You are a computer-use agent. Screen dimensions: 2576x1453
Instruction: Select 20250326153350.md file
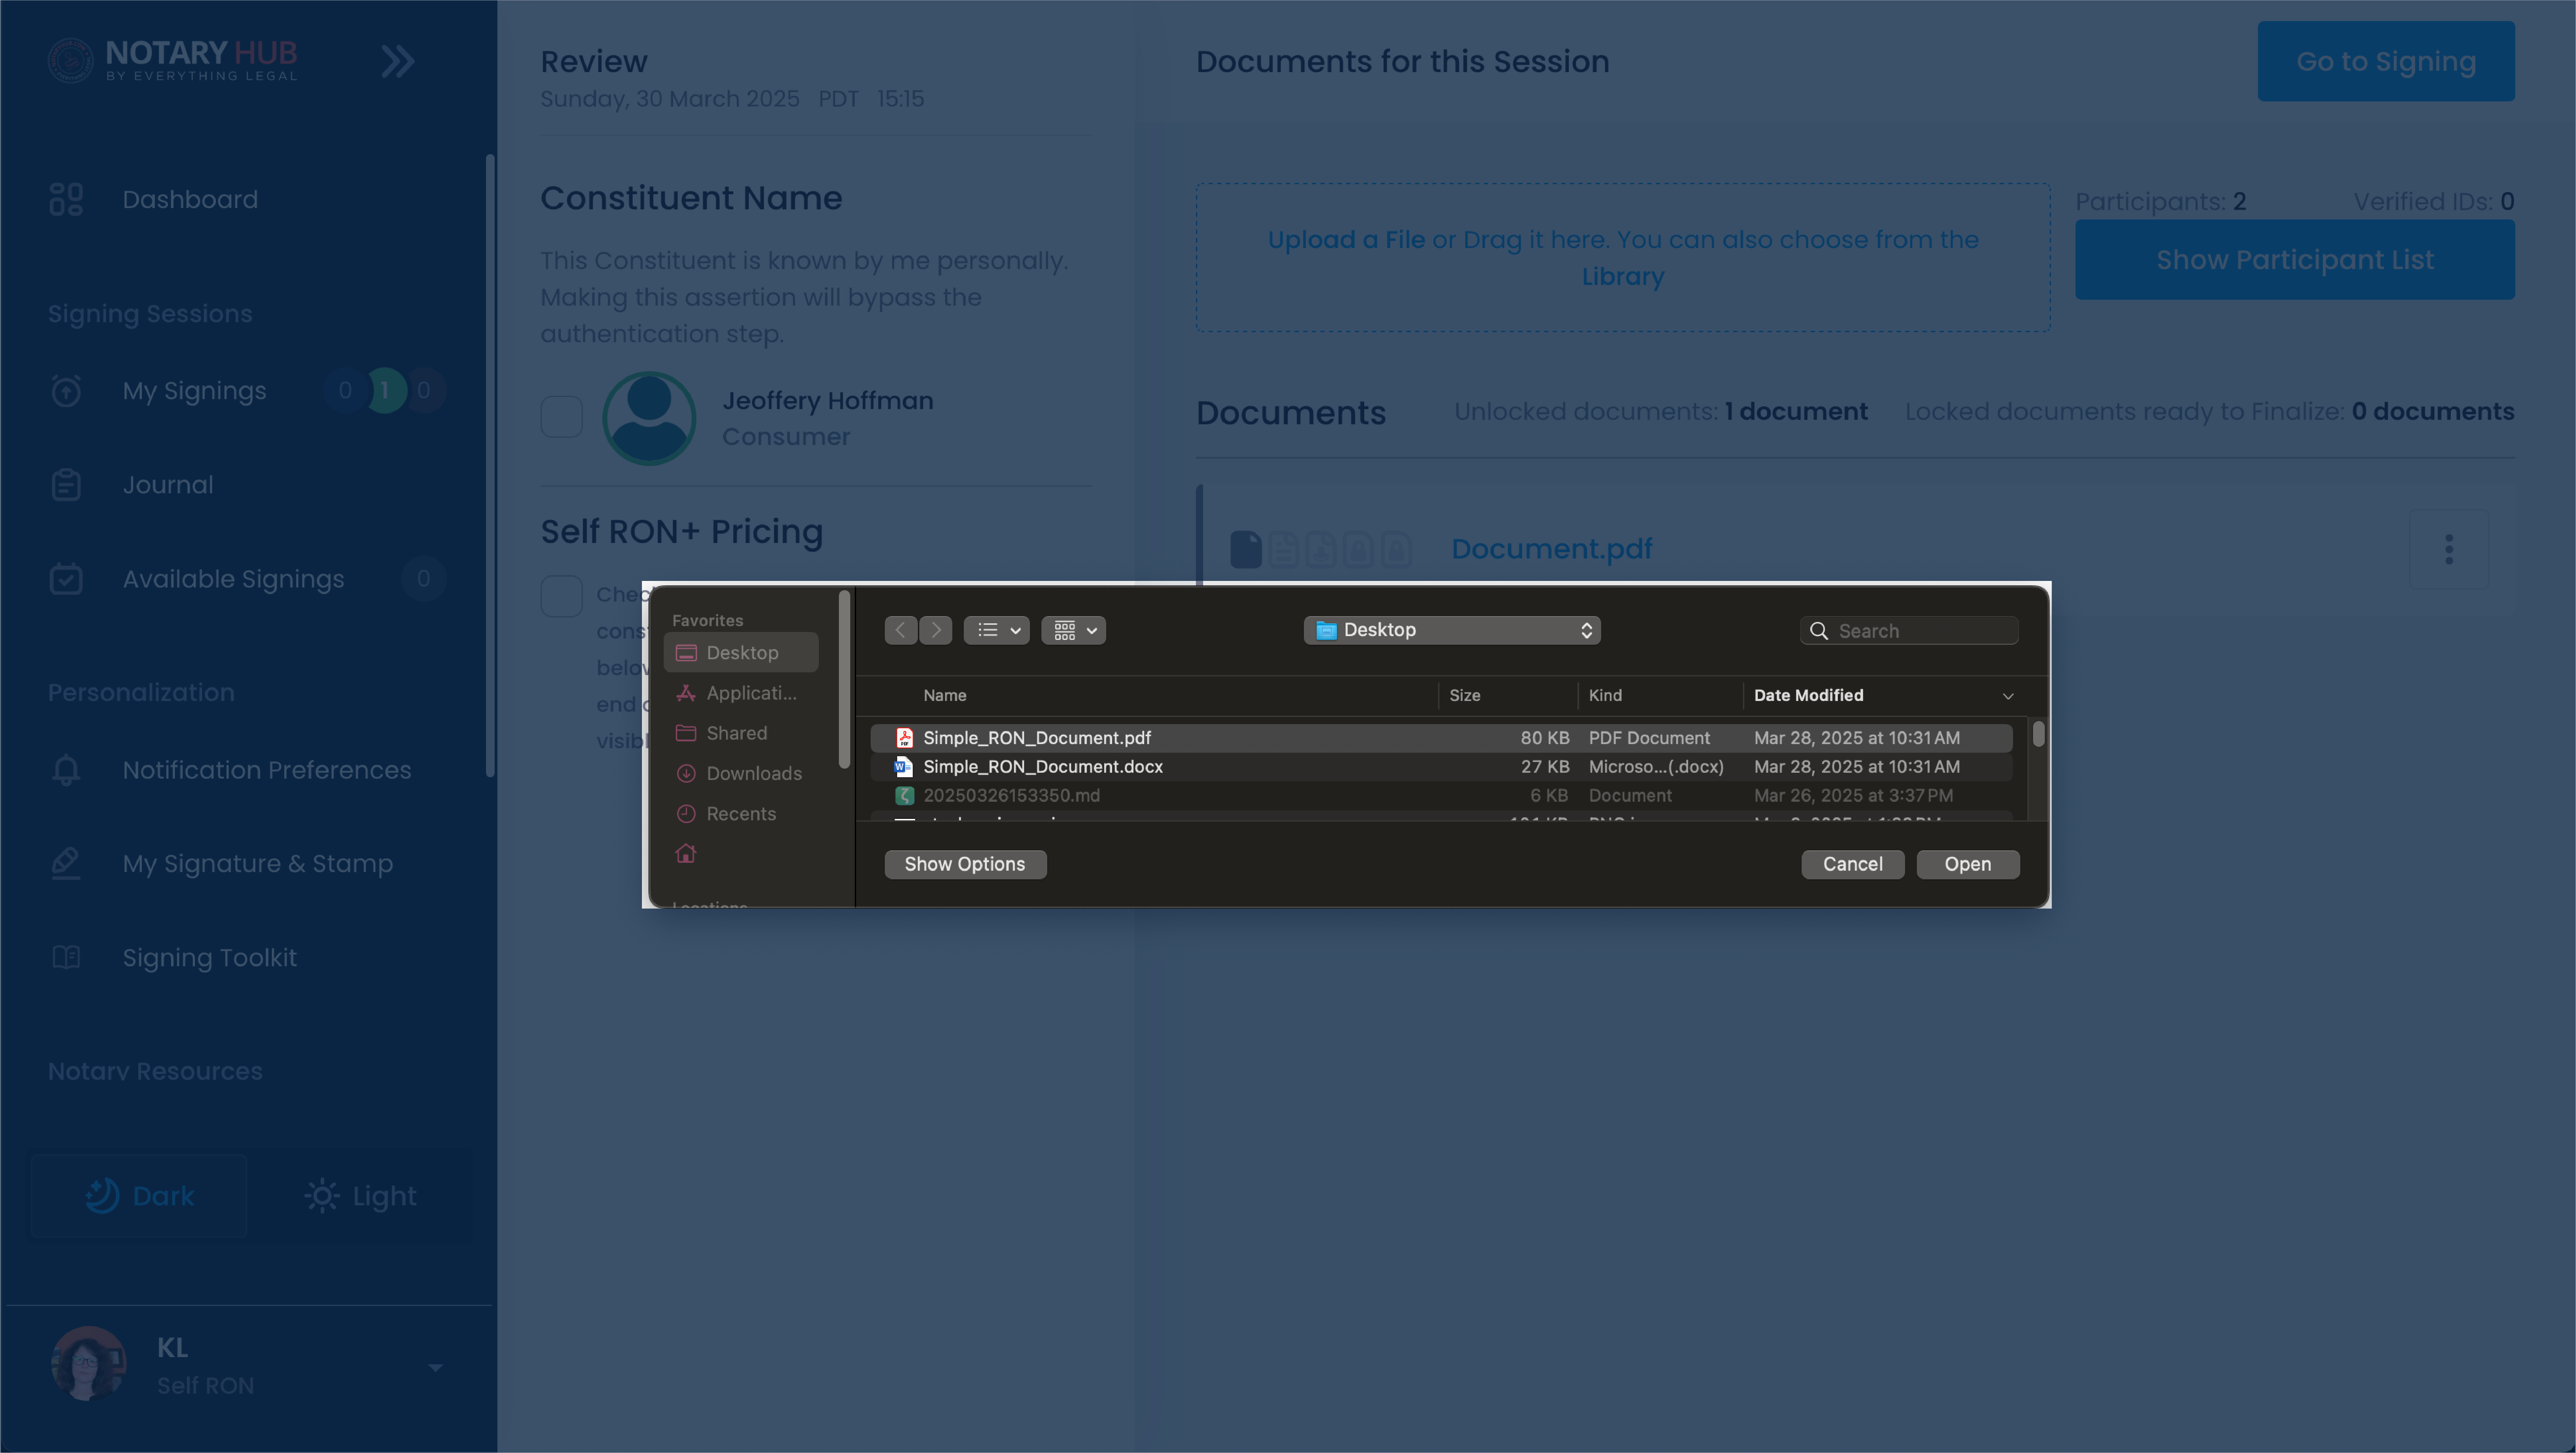pyautogui.click(x=1441, y=796)
